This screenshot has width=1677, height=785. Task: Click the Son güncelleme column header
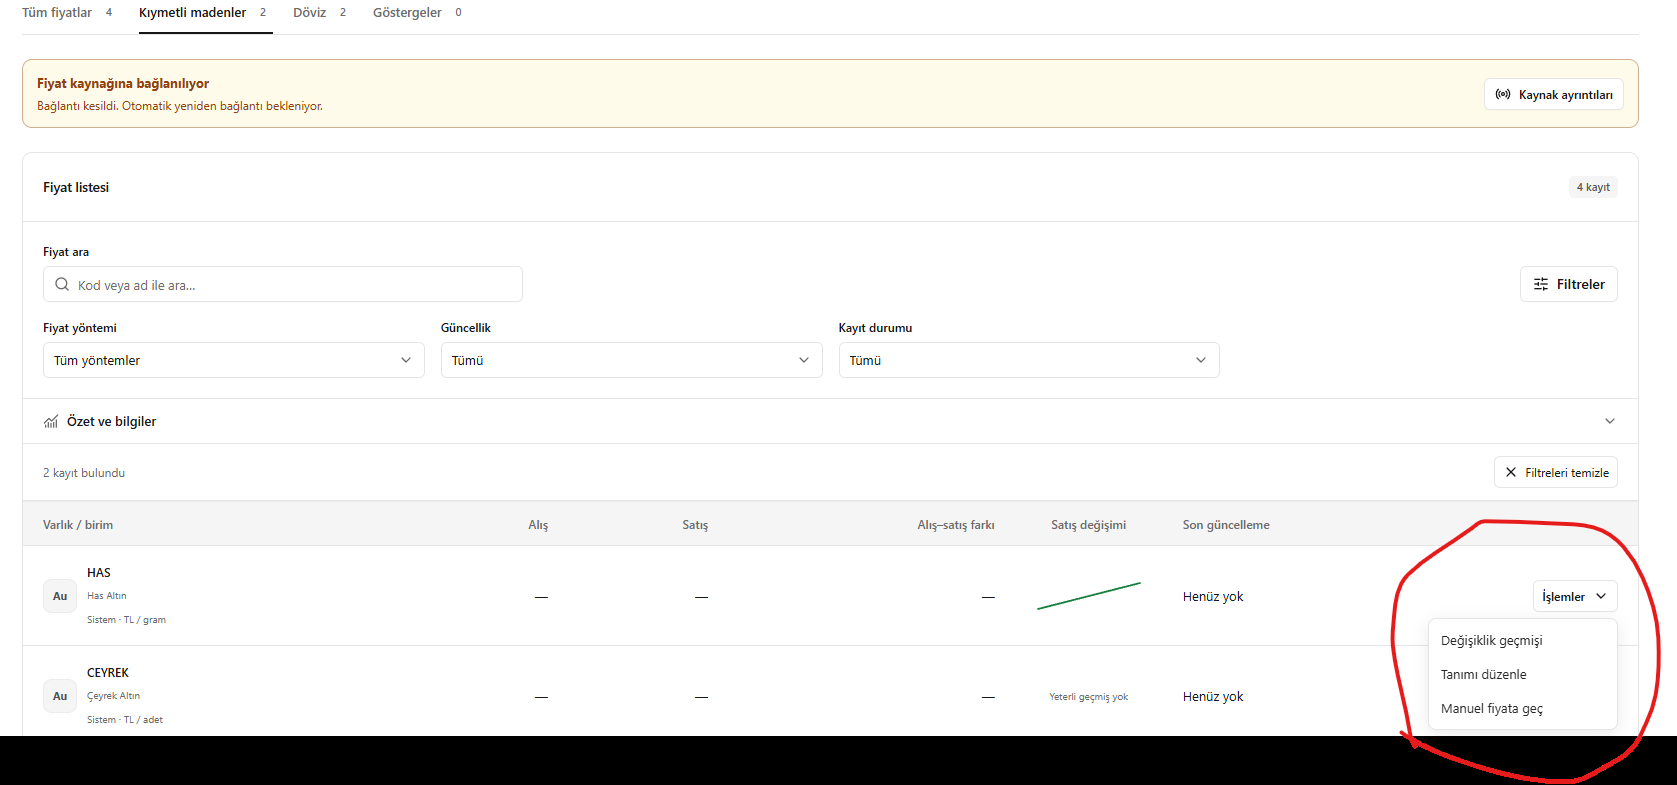tap(1226, 525)
